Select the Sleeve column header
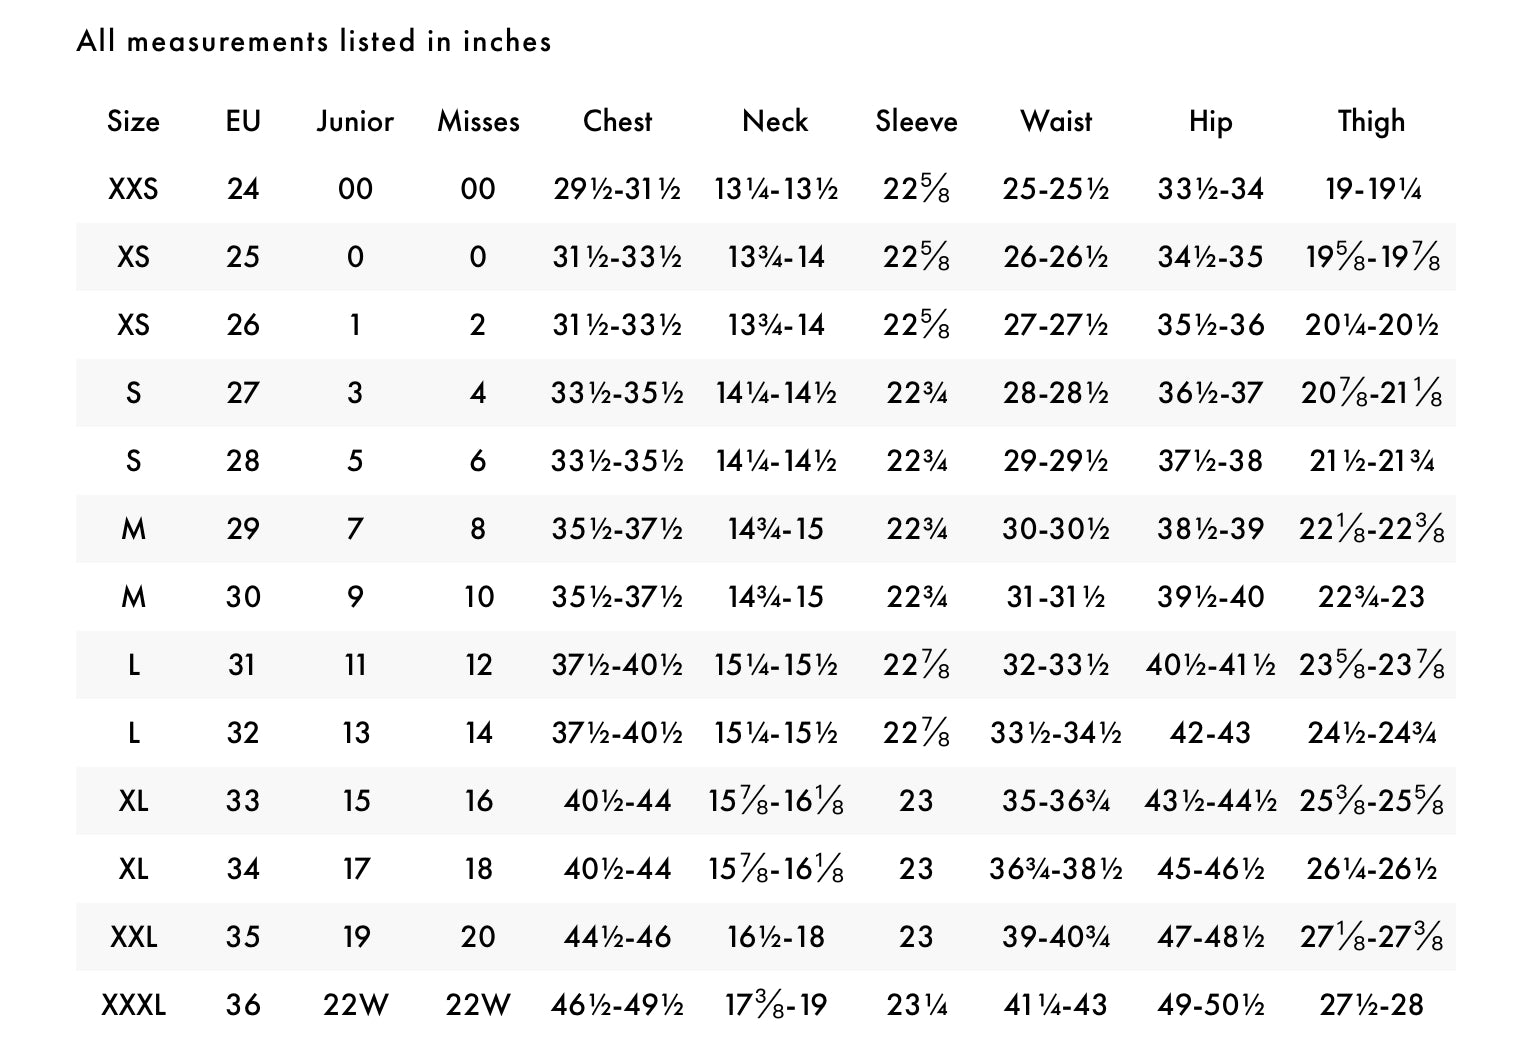Viewport: 1532px width, 1041px height. point(916,121)
